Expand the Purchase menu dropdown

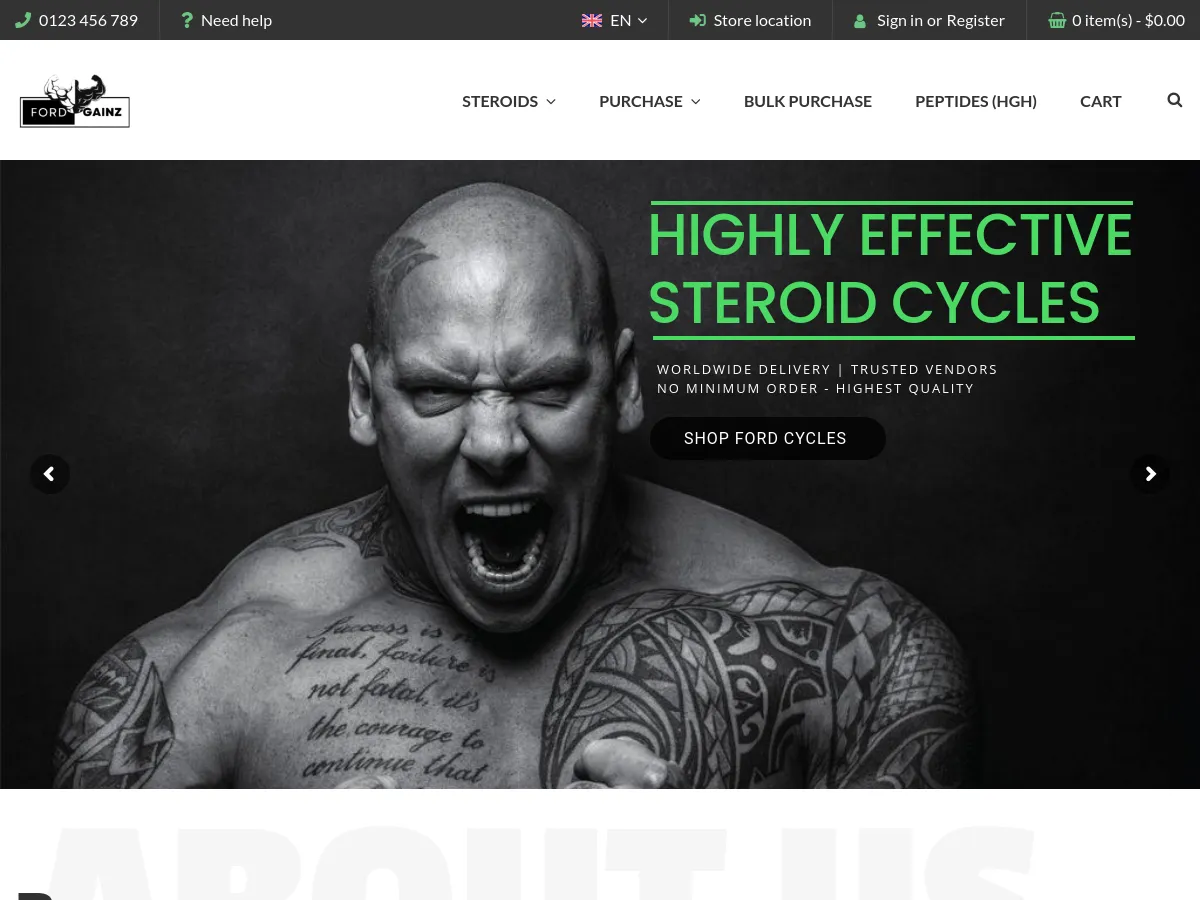click(650, 101)
